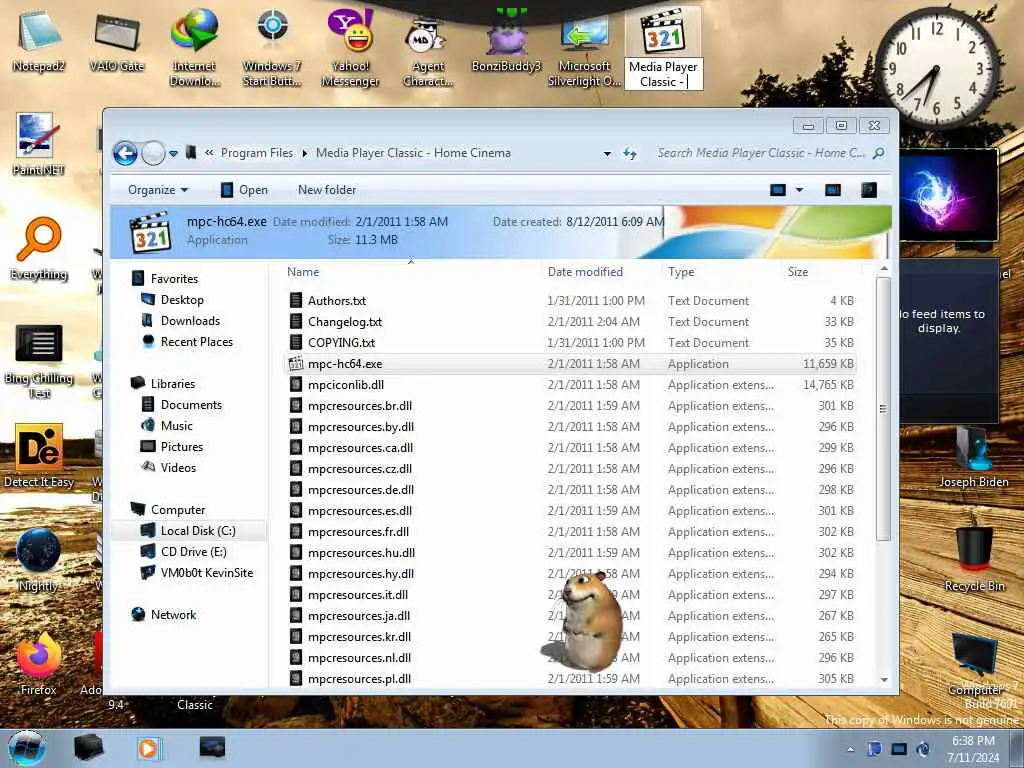1024x768 pixels.
Task: Click the search magnifier icon in Explorer
Action: point(879,153)
